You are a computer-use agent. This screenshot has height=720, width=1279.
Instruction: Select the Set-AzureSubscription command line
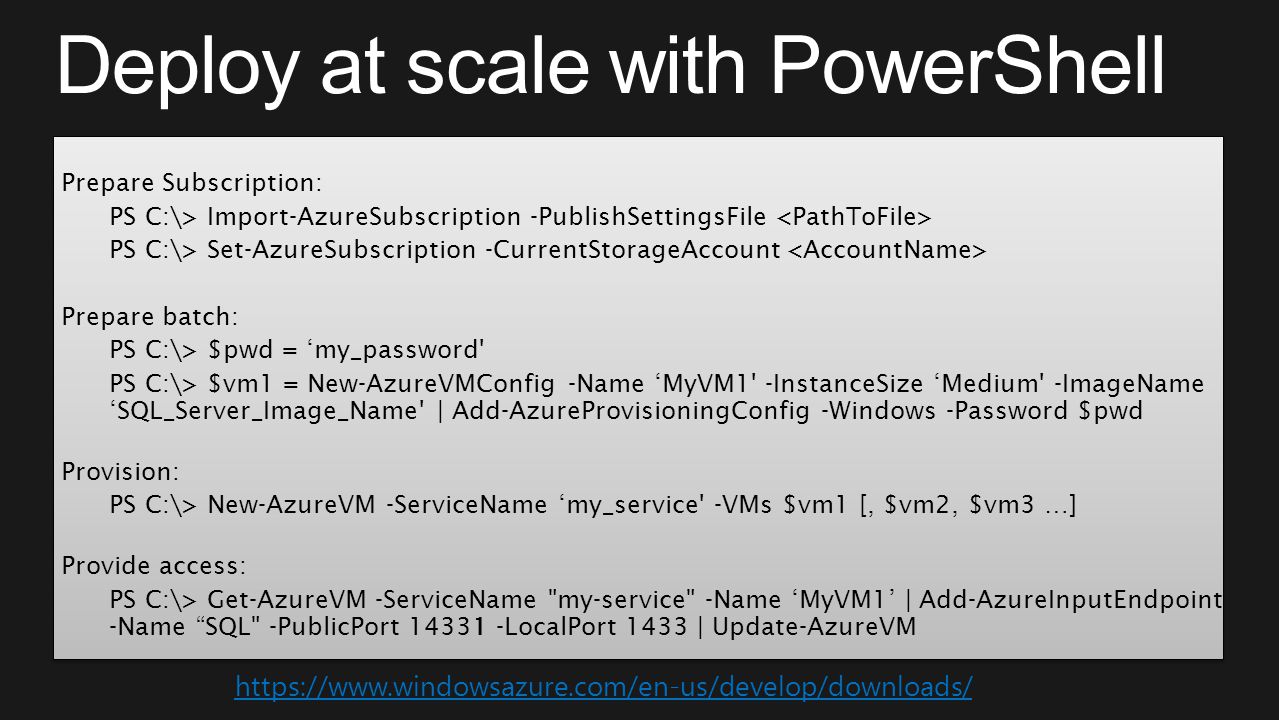[x=548, y=250]
